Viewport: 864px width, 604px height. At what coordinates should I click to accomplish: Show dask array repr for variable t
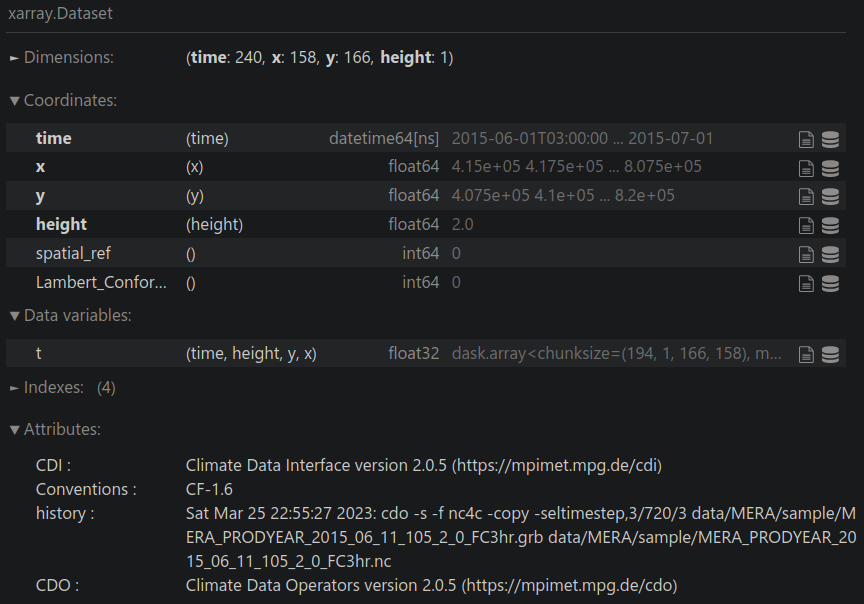(x=830, y=354)
